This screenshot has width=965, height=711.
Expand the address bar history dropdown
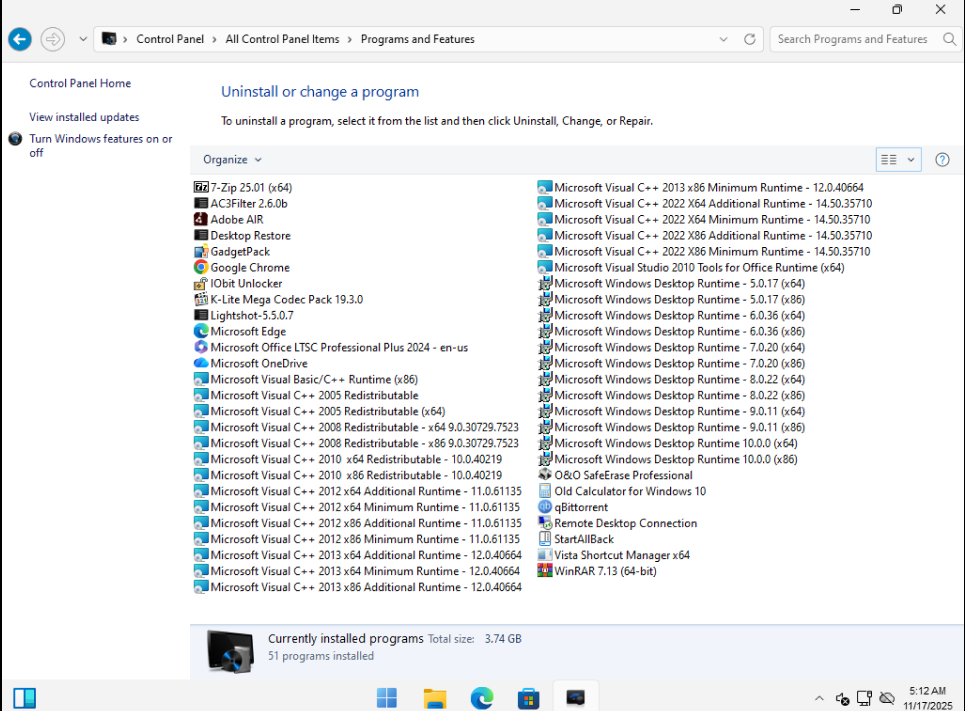click(x=723, y=39)
